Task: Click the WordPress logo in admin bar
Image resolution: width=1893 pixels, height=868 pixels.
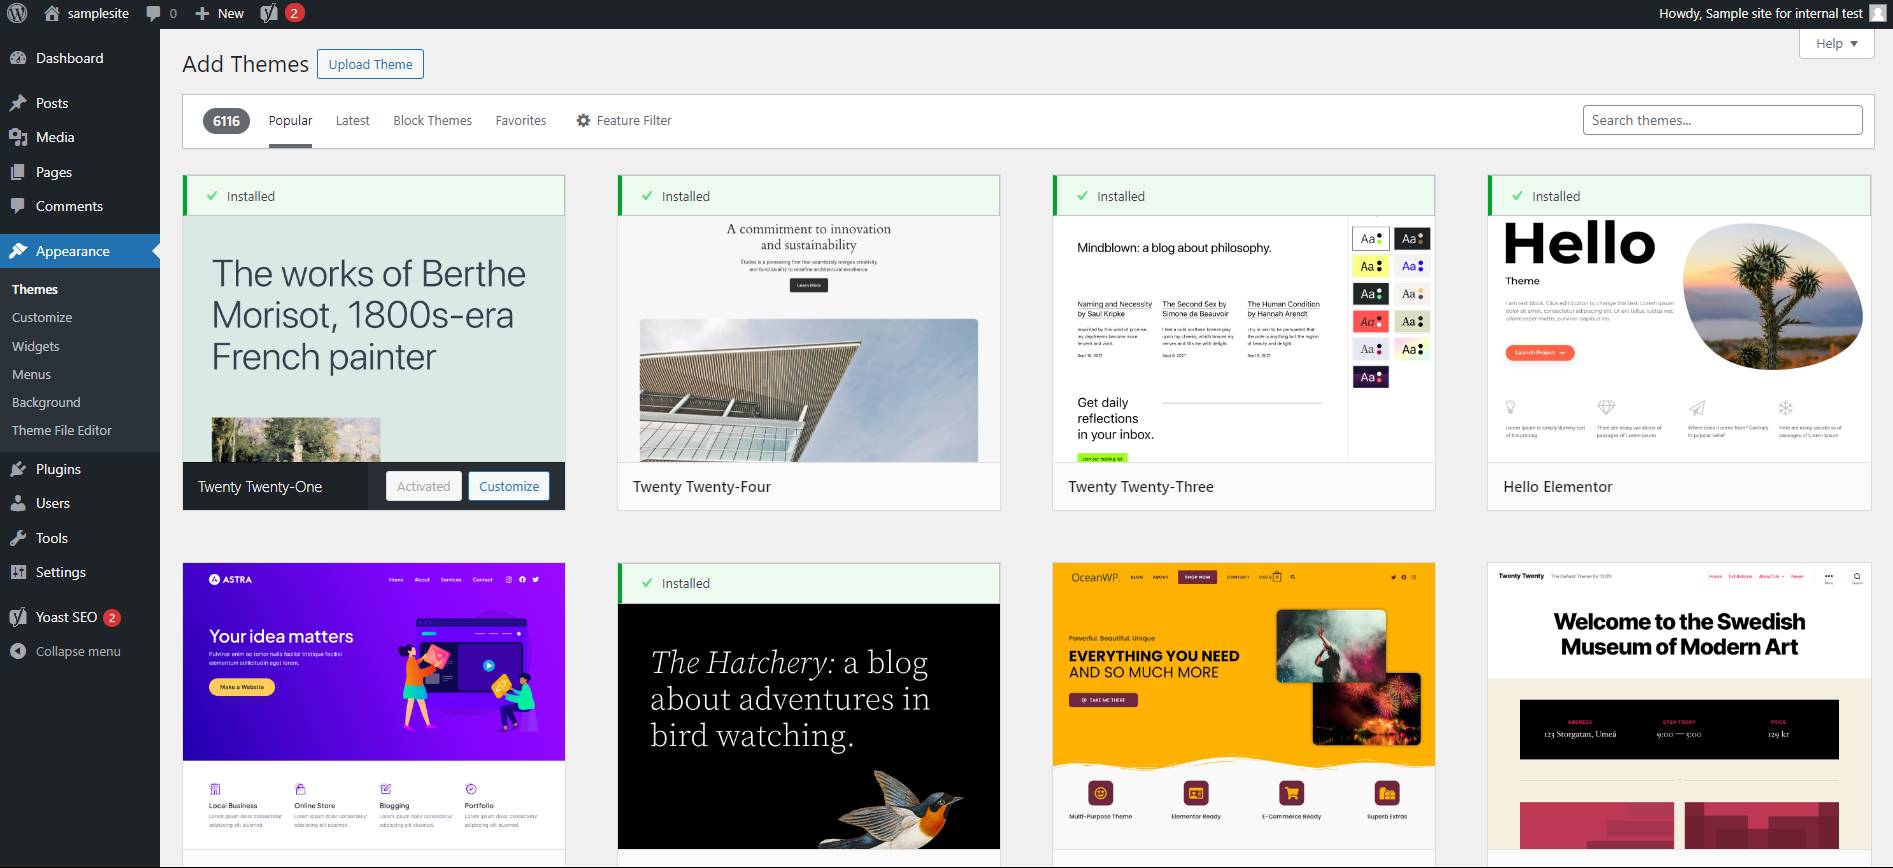Action: [x=17, y=13]
